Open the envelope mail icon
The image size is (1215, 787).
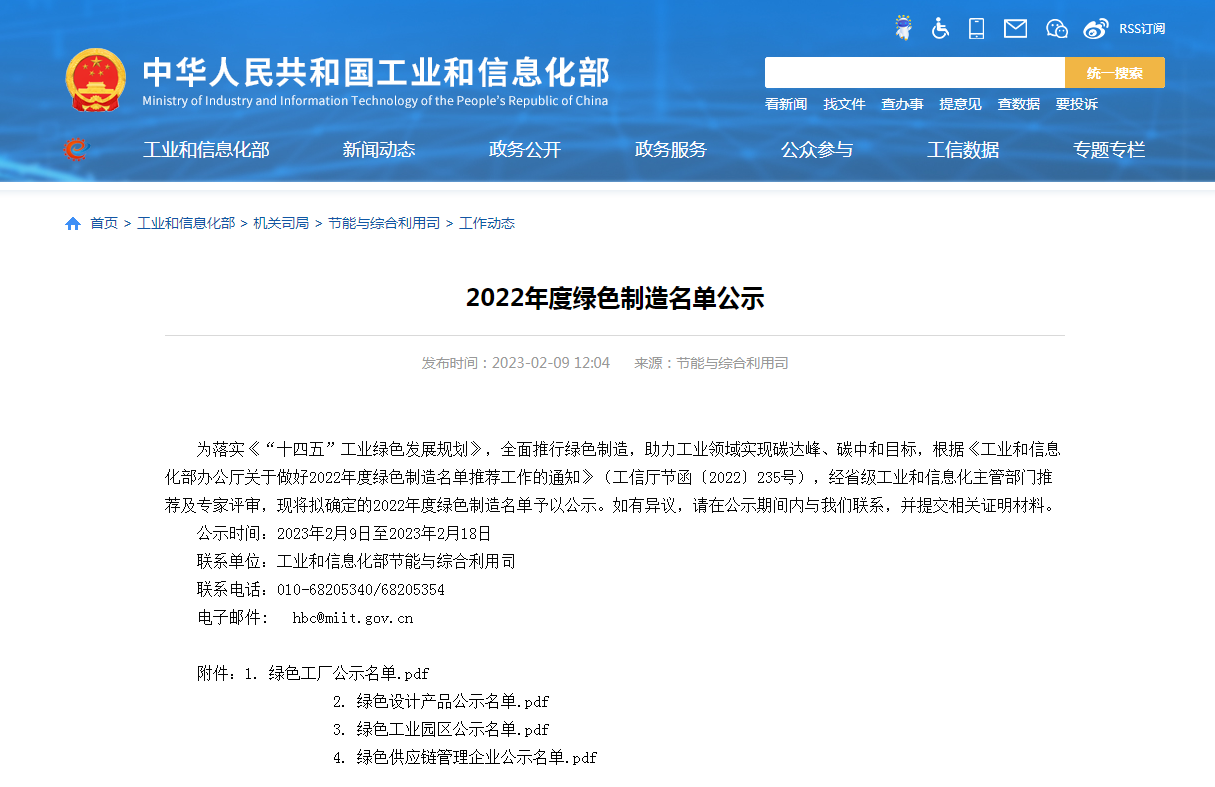(1015, 28)
